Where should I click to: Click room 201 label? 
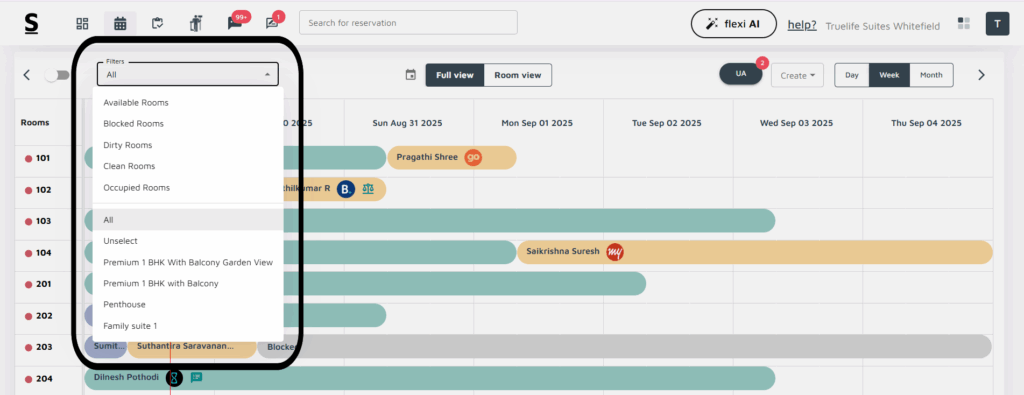(44, 284)
